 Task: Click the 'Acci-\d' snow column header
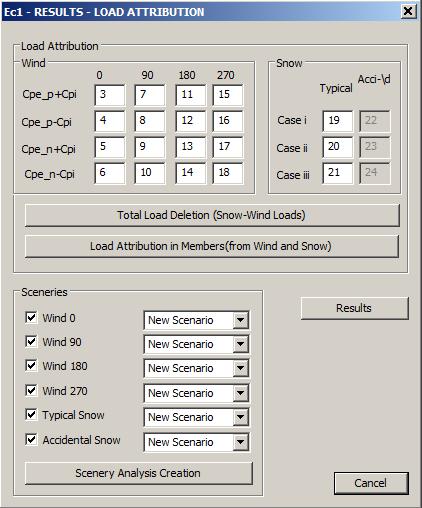point(374,79)
